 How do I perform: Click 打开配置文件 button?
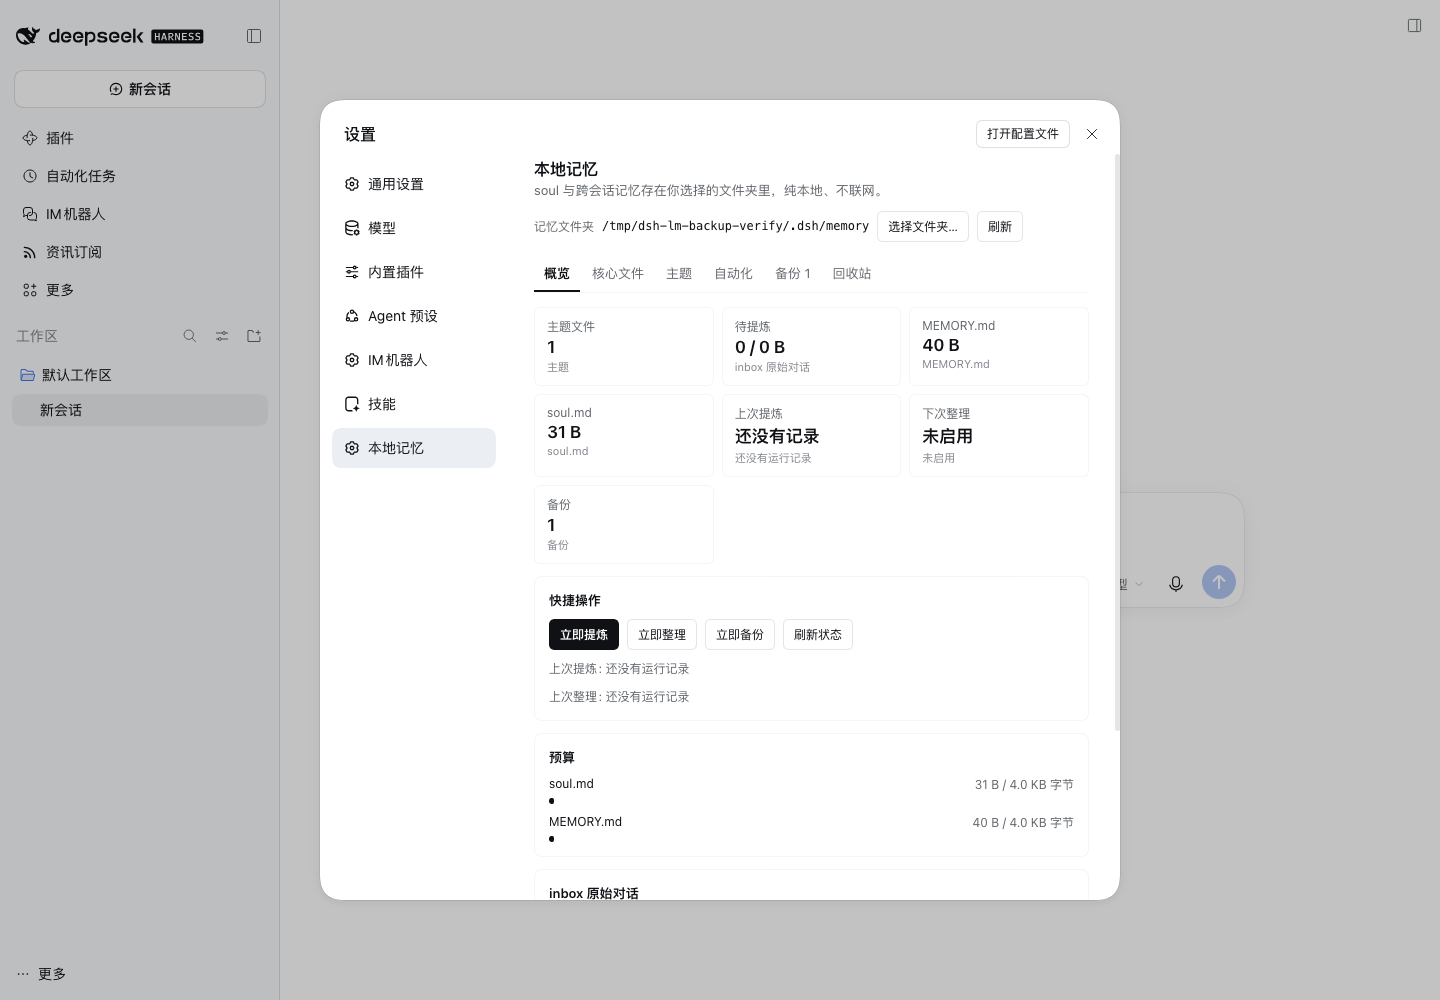1023,134
